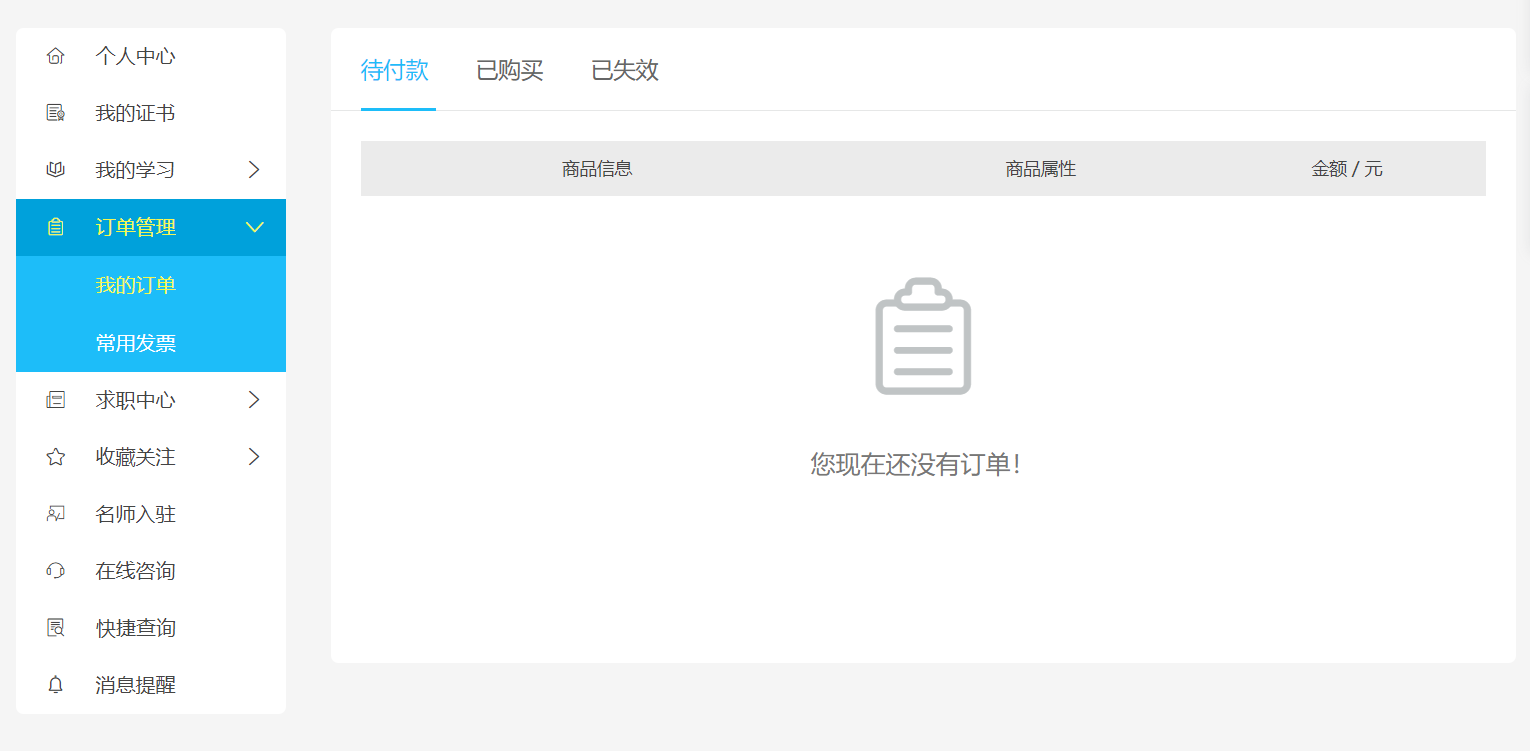Screen dimensions: 1530x751
Task: Open 常用发票 in the sidebar
Action: coord(136,343)
